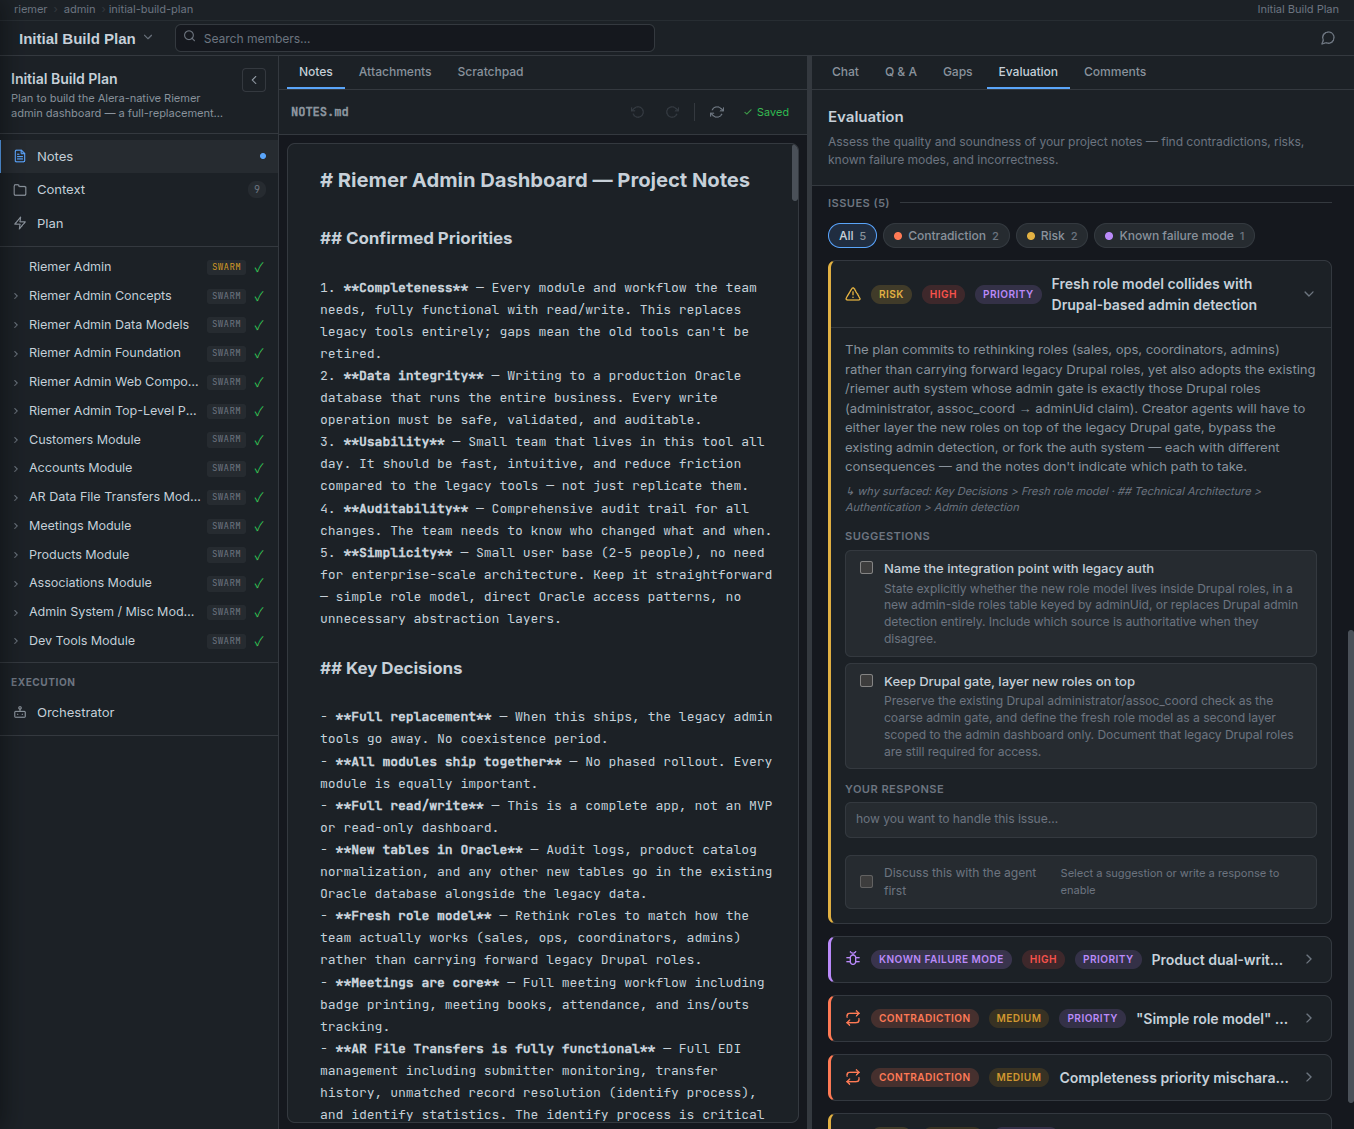Click the green checkmark beside Meetings Module
The image size is (1354, 1129).
[x=259, y=526]
